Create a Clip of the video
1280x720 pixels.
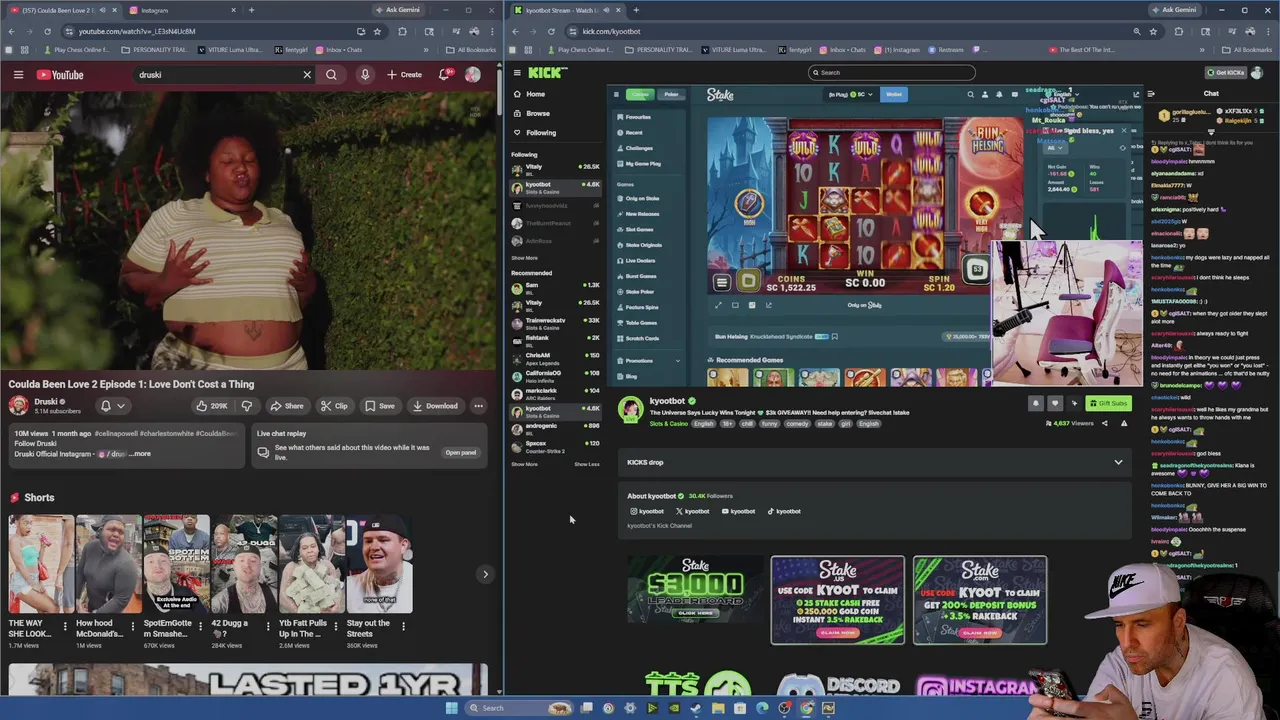tap(334, 406)
